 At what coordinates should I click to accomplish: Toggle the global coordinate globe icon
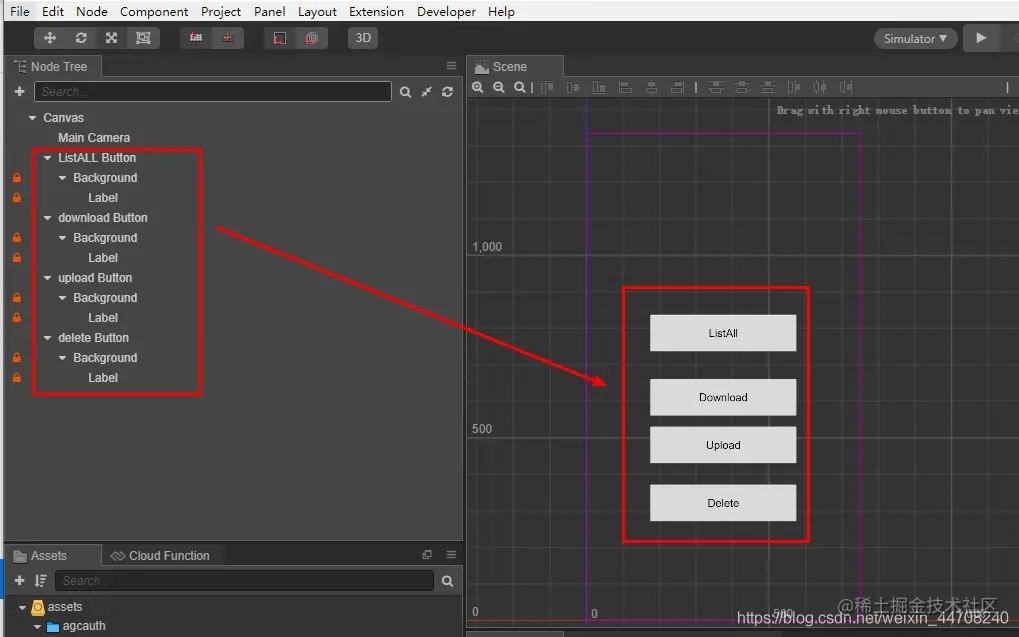point(311,38)
